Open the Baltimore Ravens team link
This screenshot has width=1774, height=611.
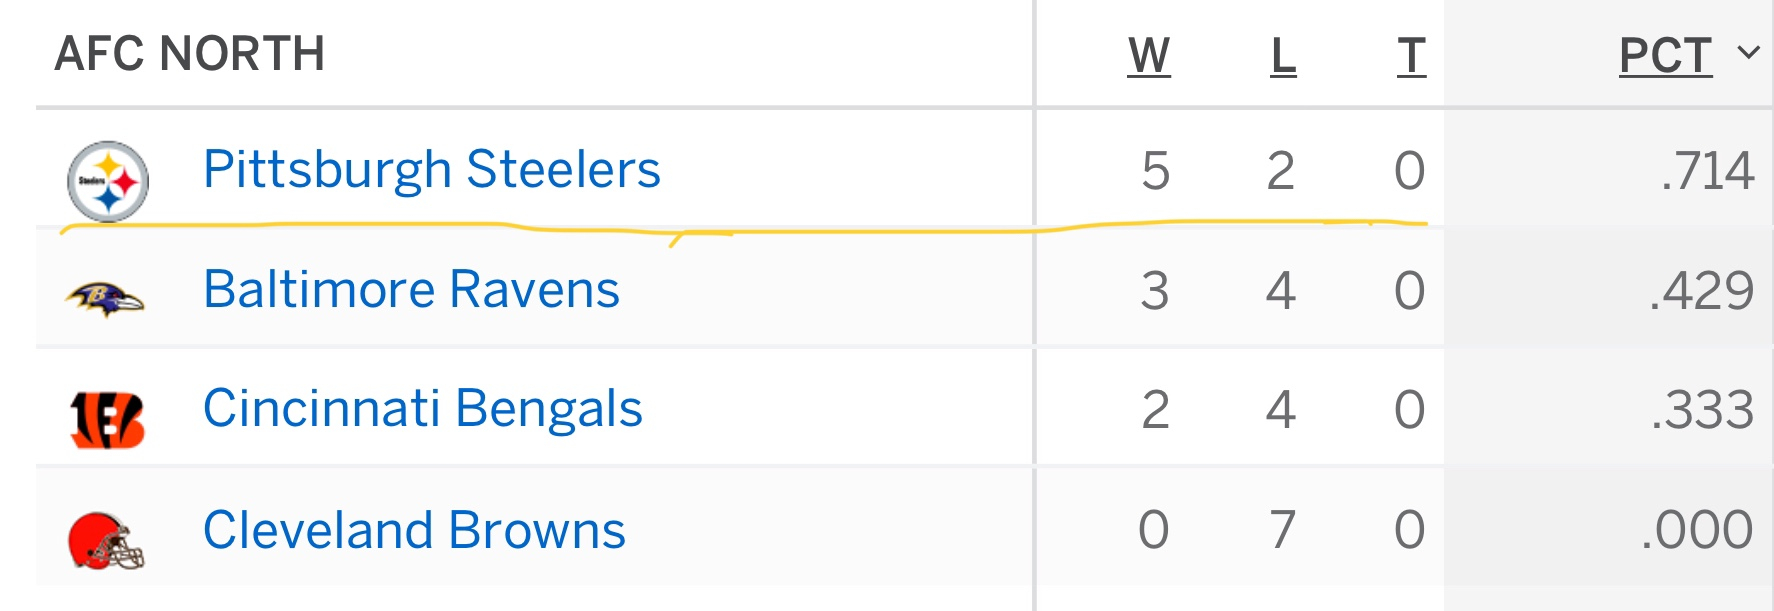[x=411, y=289]
